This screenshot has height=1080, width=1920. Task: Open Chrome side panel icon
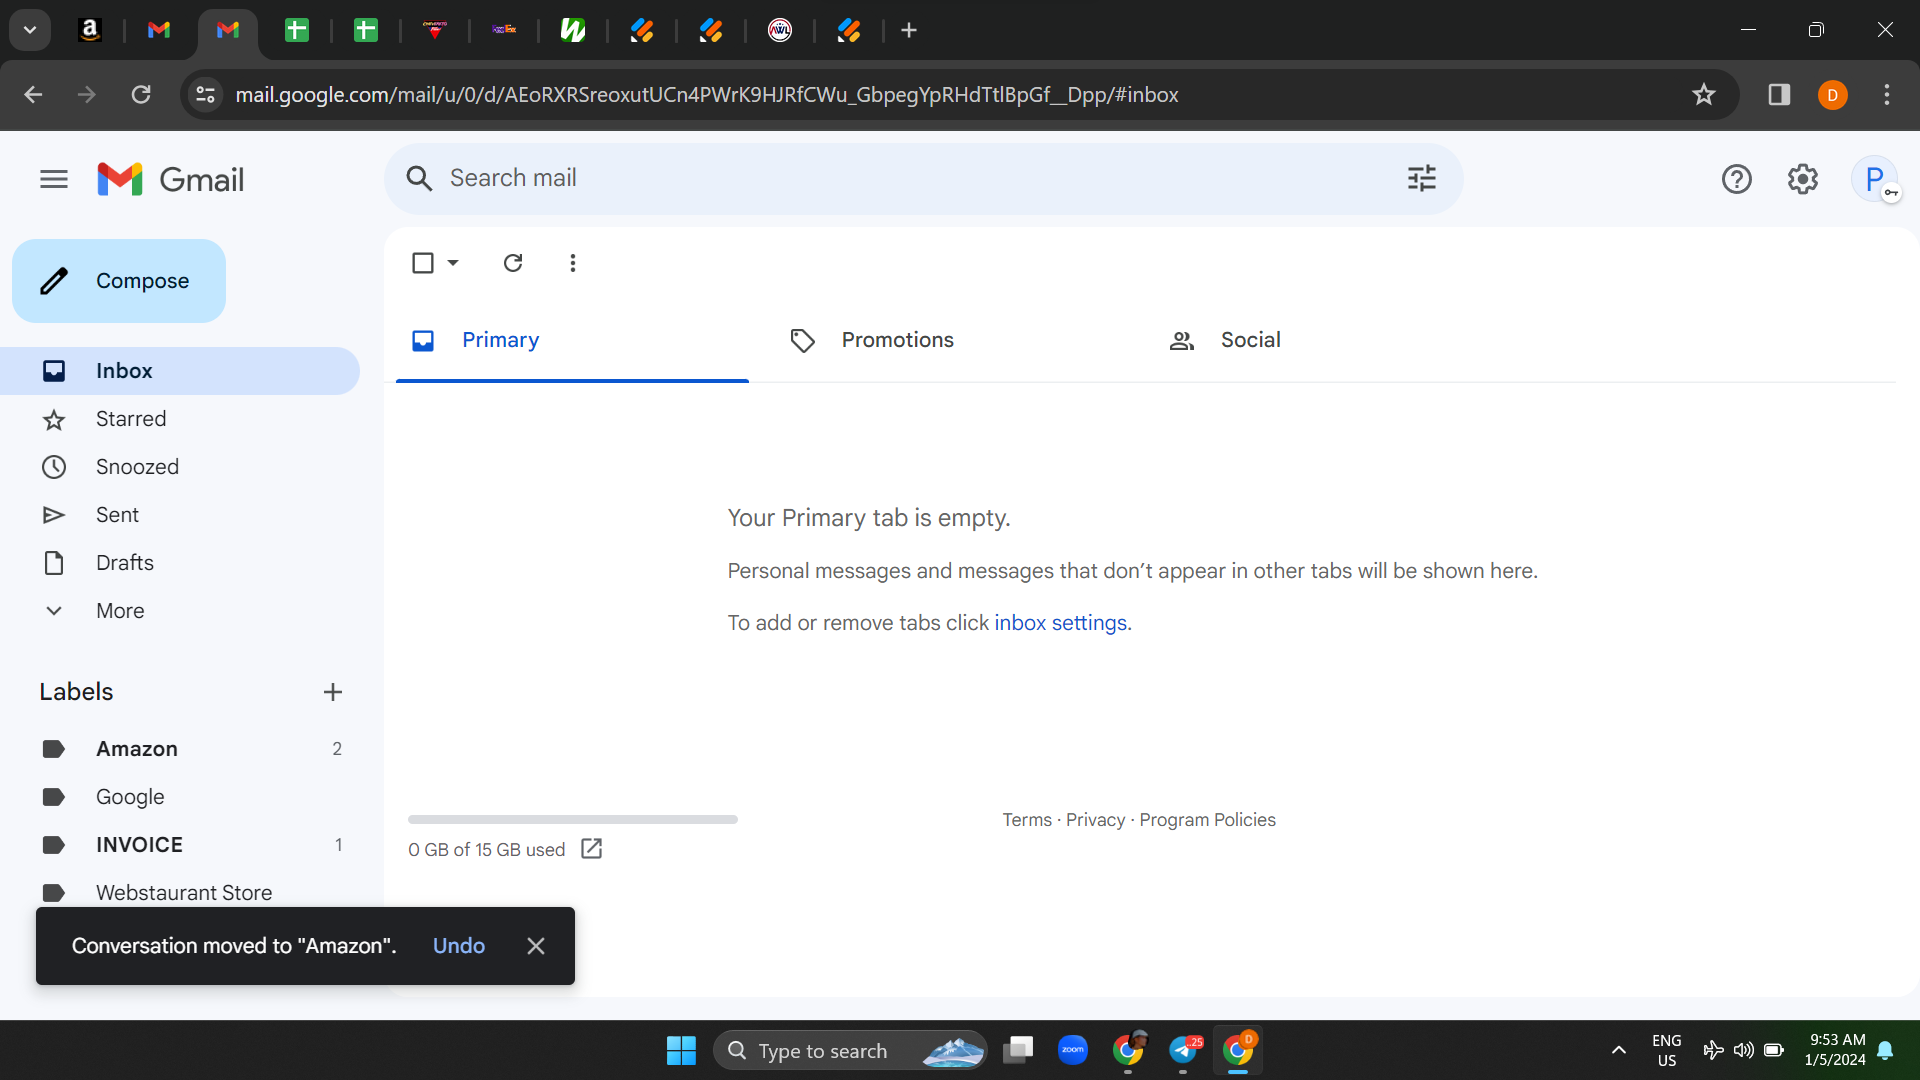coord(1779,95)
